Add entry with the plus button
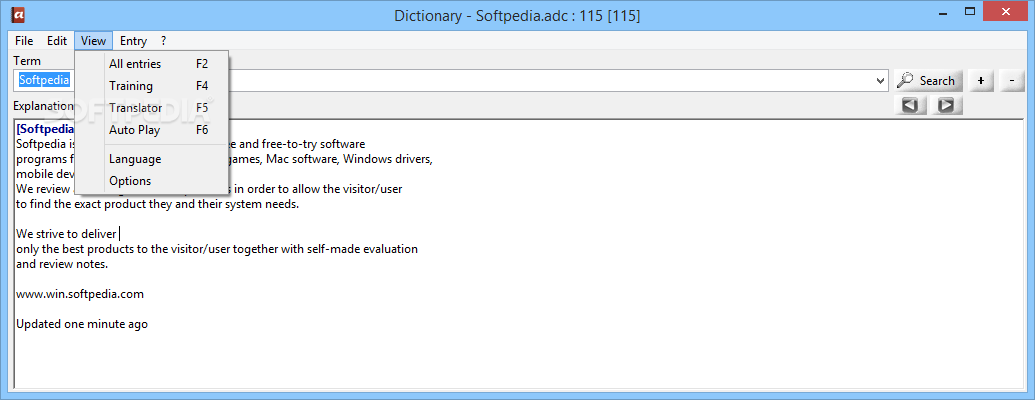 (x=981, y=81)
